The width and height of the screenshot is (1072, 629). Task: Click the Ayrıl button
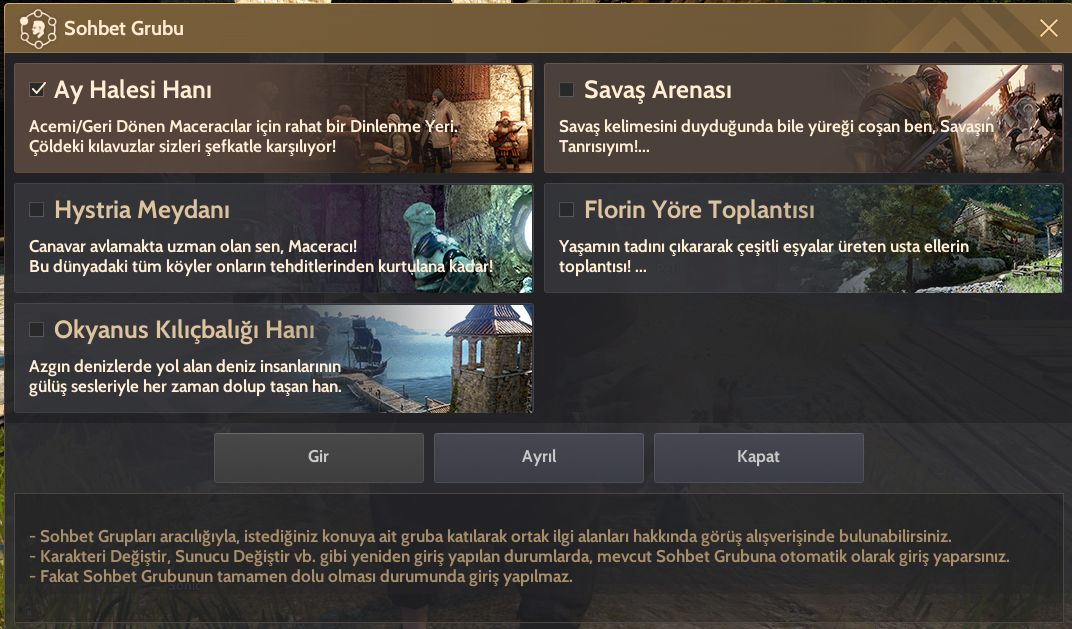point(539,457)
